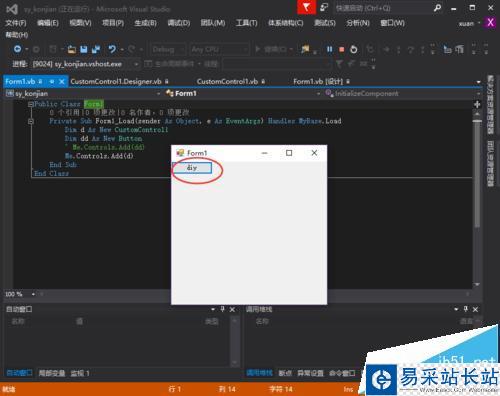Click the Form1 window app icon
The image size is (500, 396).
pos(180,153)
